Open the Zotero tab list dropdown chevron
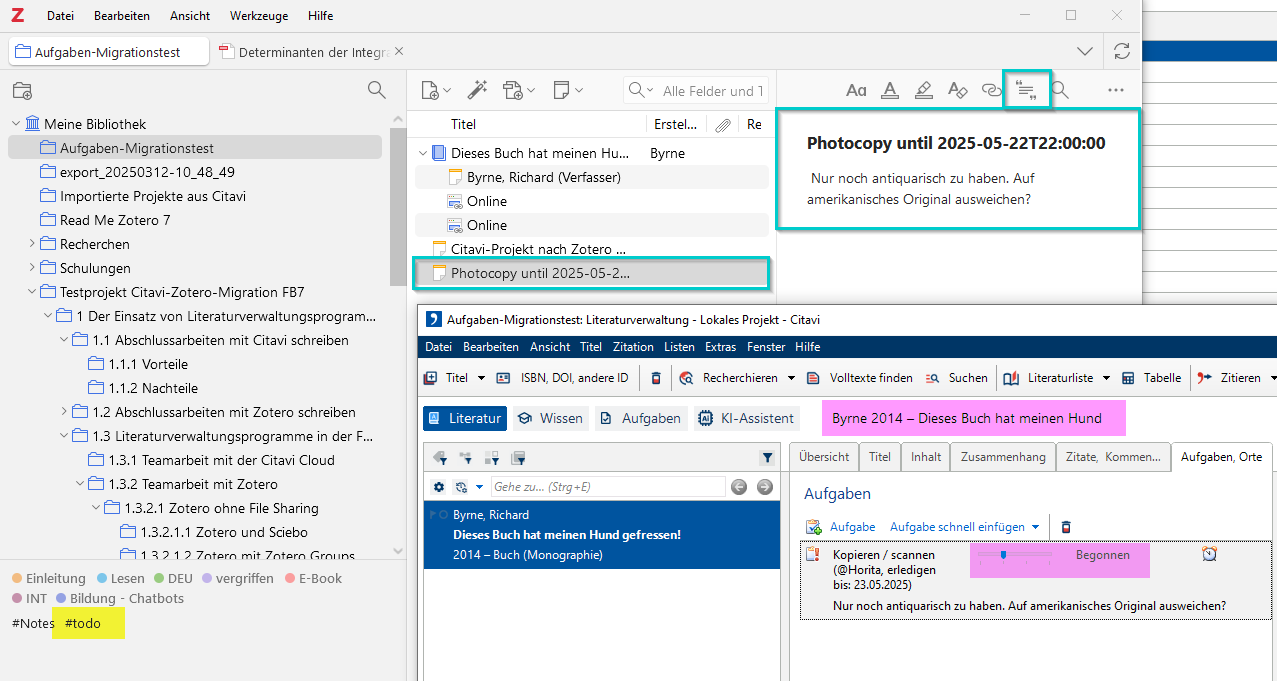 point(1084,51)
